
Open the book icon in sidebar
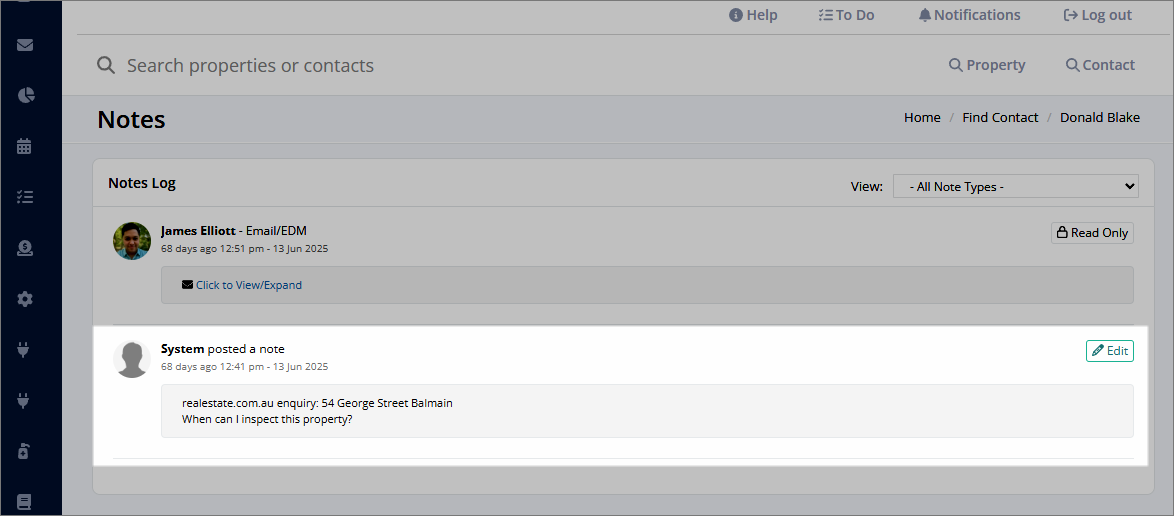pos(23,502)
